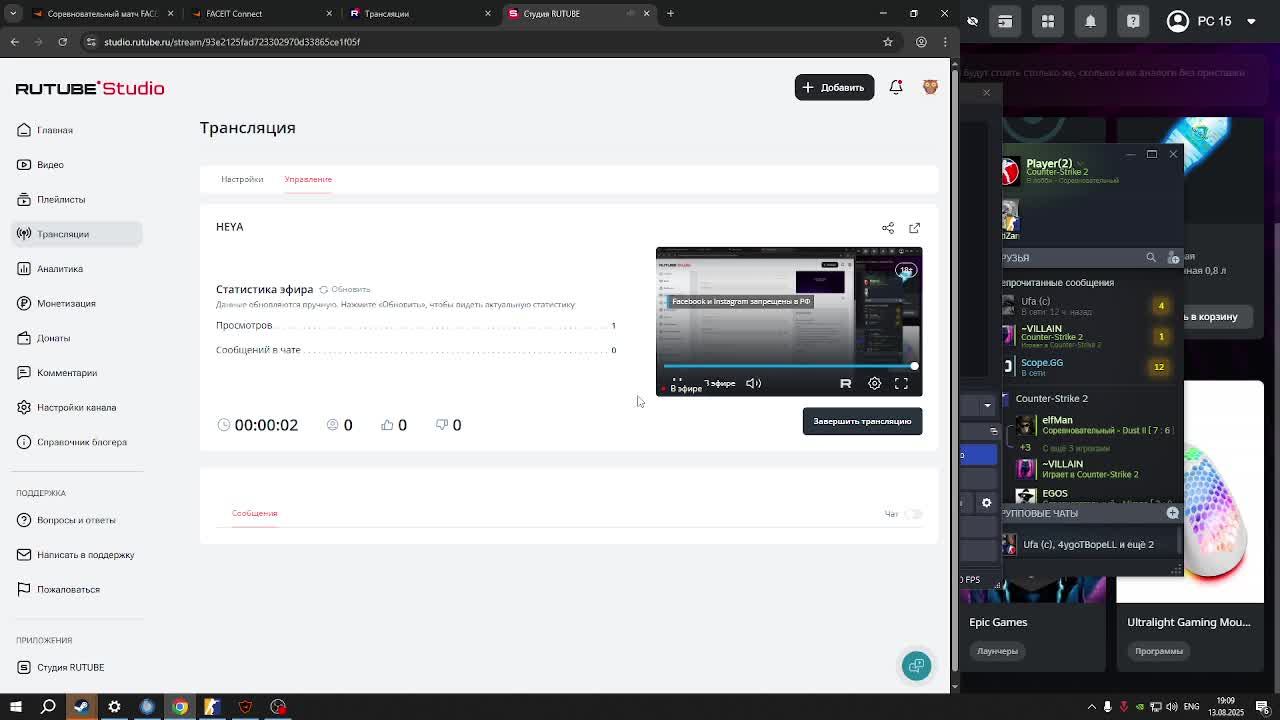
Task: Reload the browser page
Action: (x=62, y=42)
